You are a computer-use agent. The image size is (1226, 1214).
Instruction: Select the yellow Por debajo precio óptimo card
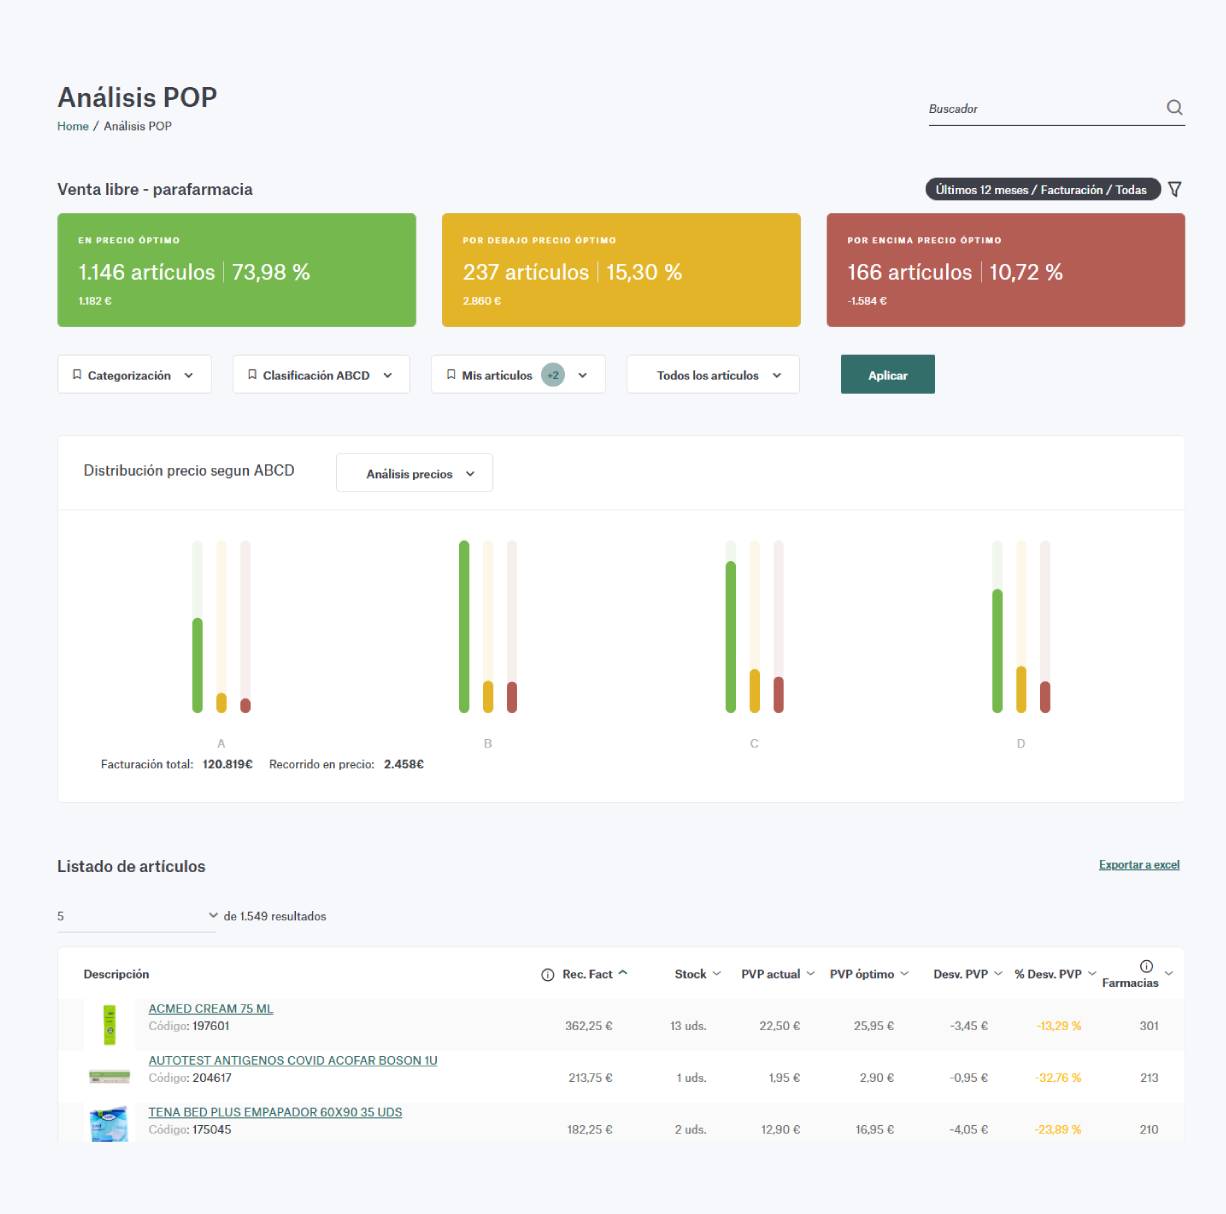(x=621, y=270)
